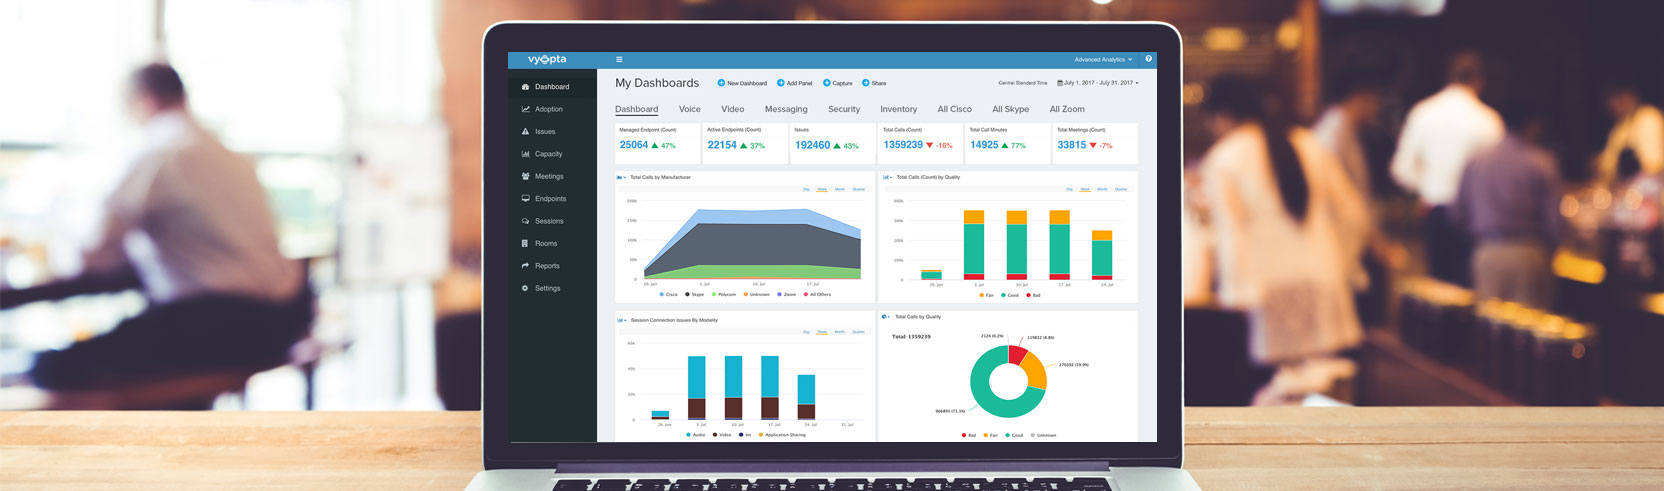Toggle Skype series in manufacturer chart legend
Screen dimensions: 1664x491
(695, 295)
